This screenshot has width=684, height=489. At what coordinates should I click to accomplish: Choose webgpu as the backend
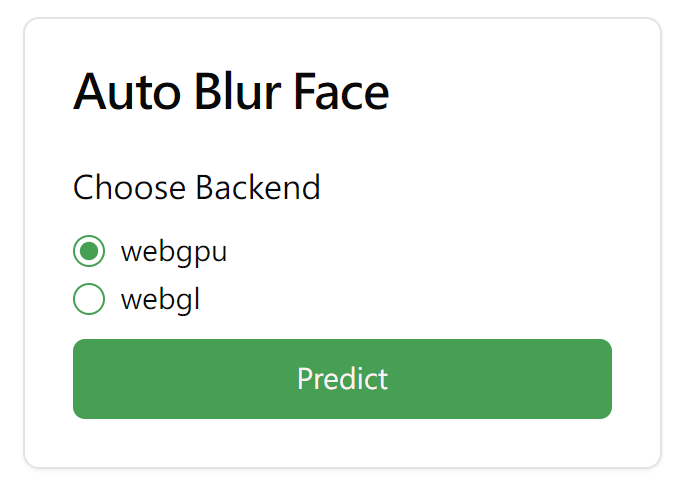click(89, 252)
